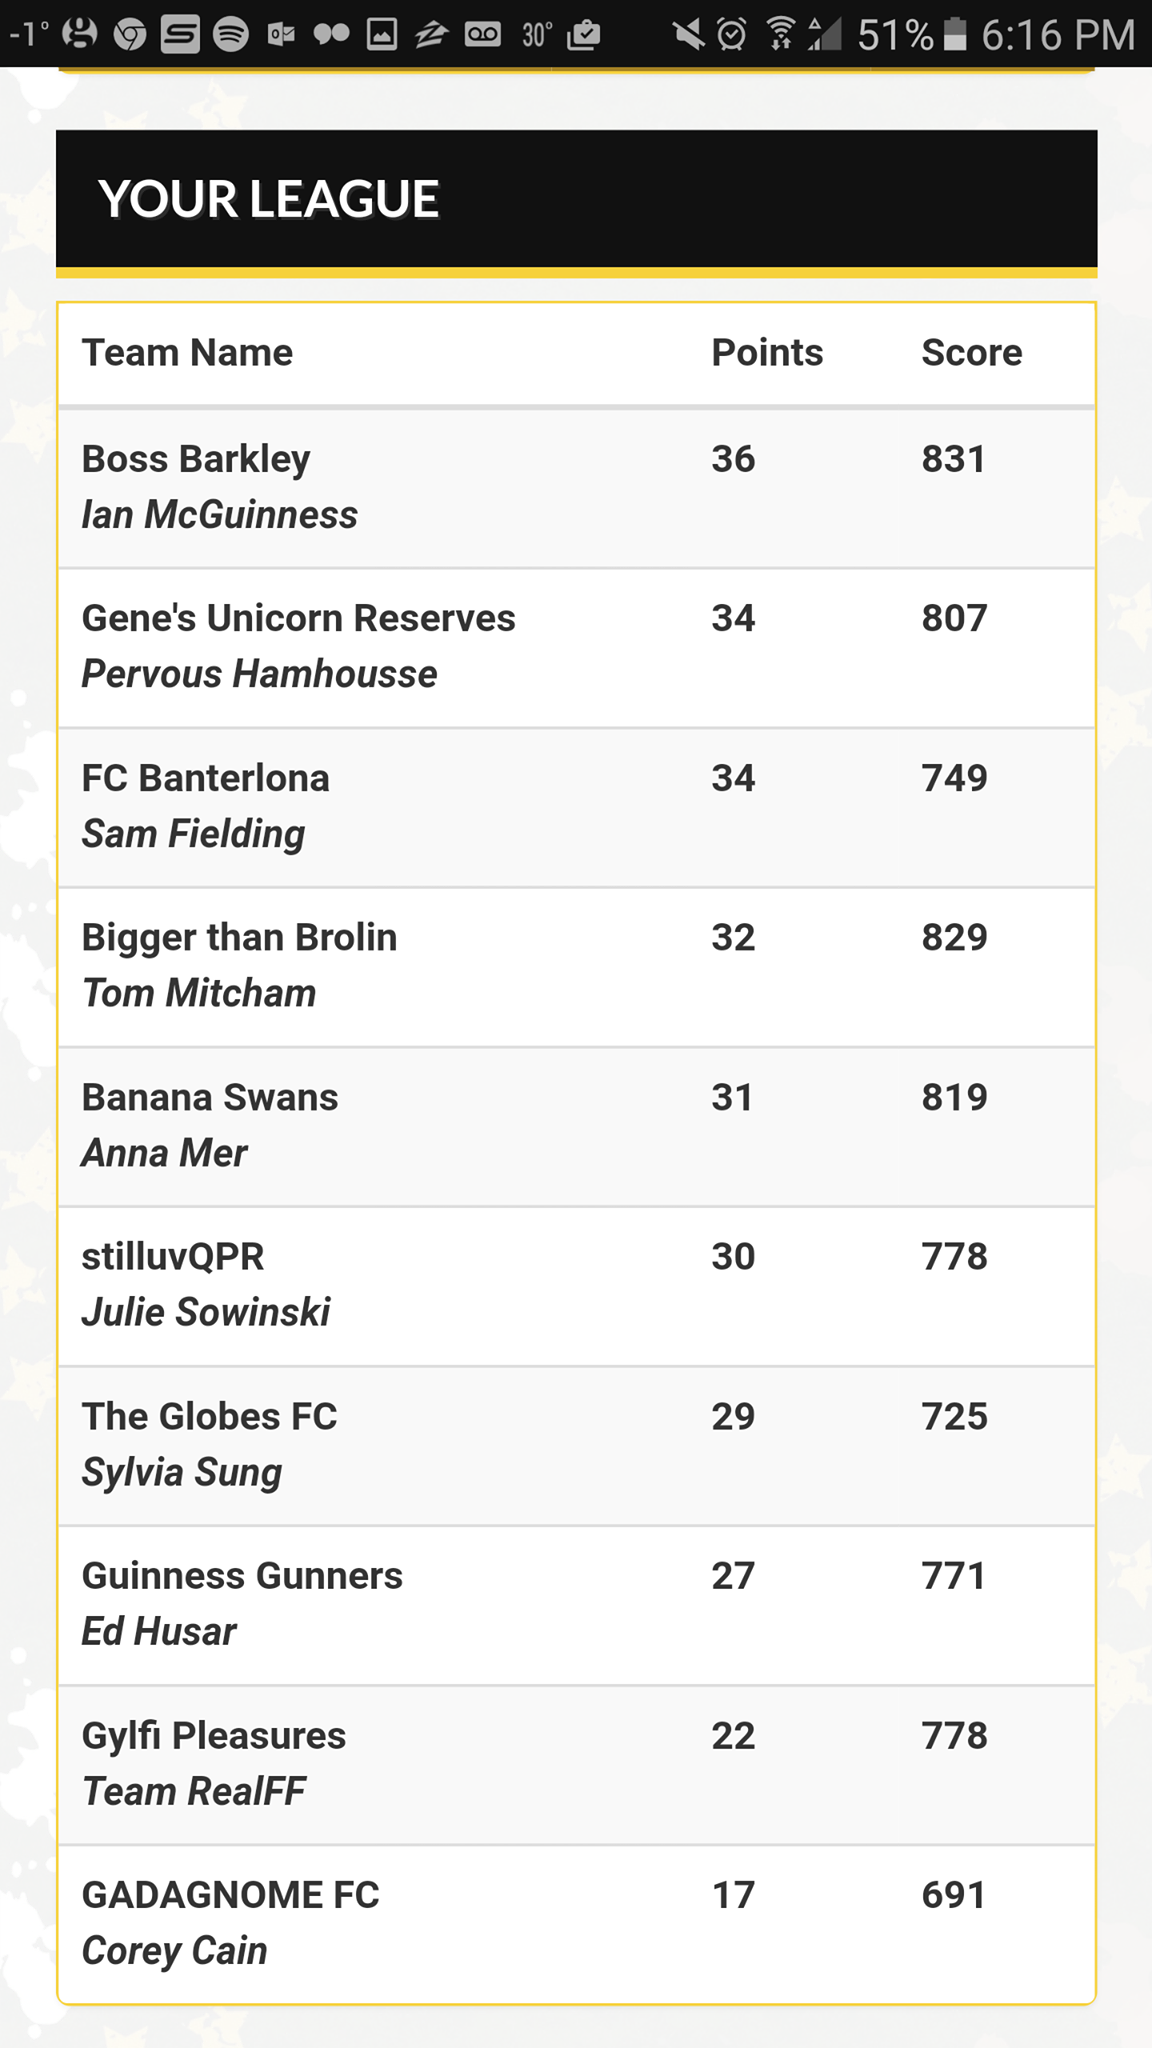
Task: Select the stilluvQPR team row
Action: (x=577, y=1286)
